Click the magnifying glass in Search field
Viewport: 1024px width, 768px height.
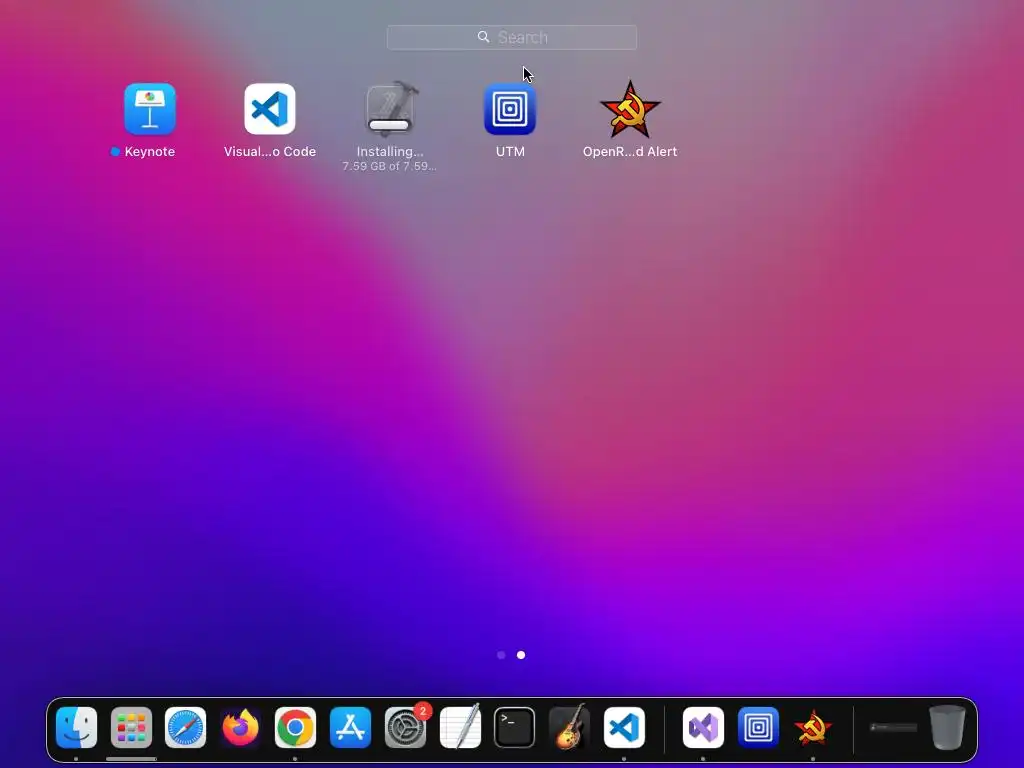pos(483,37)
